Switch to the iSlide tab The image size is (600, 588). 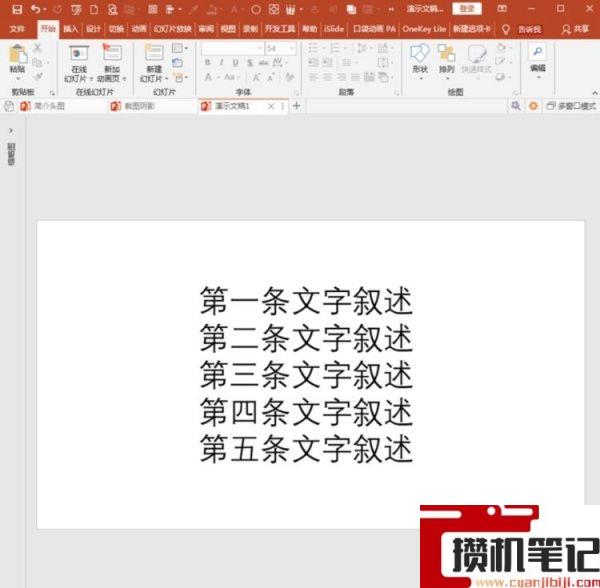[x=334, y=29]
